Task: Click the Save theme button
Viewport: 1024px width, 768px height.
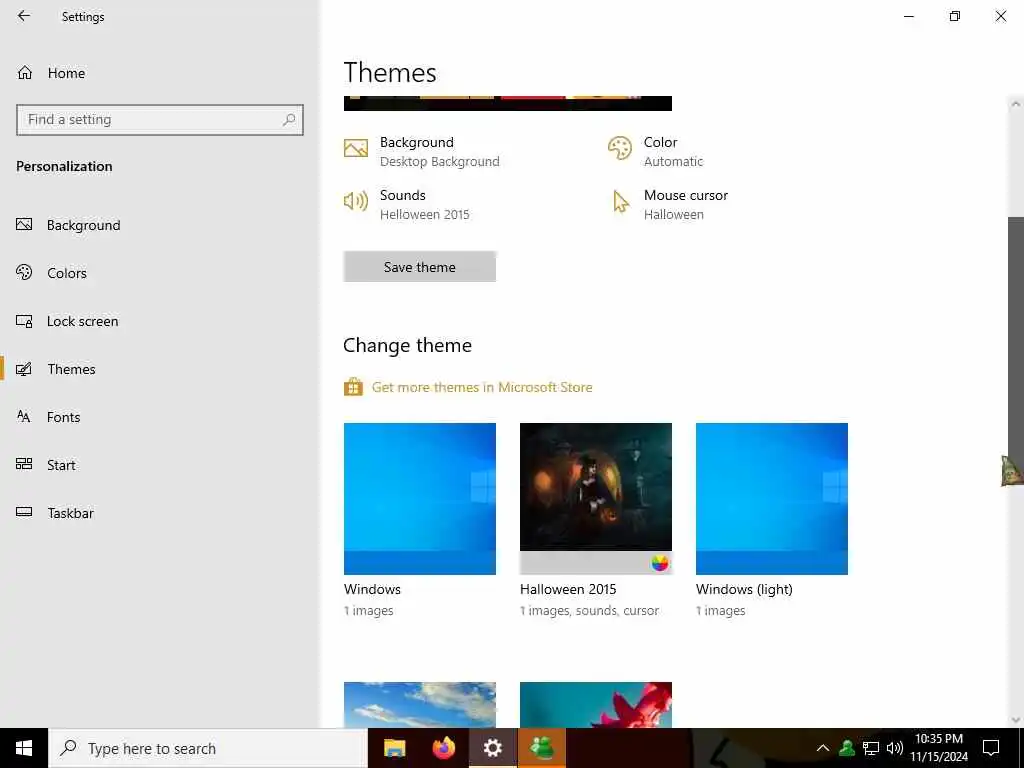Action: click(x=420, y=267)
